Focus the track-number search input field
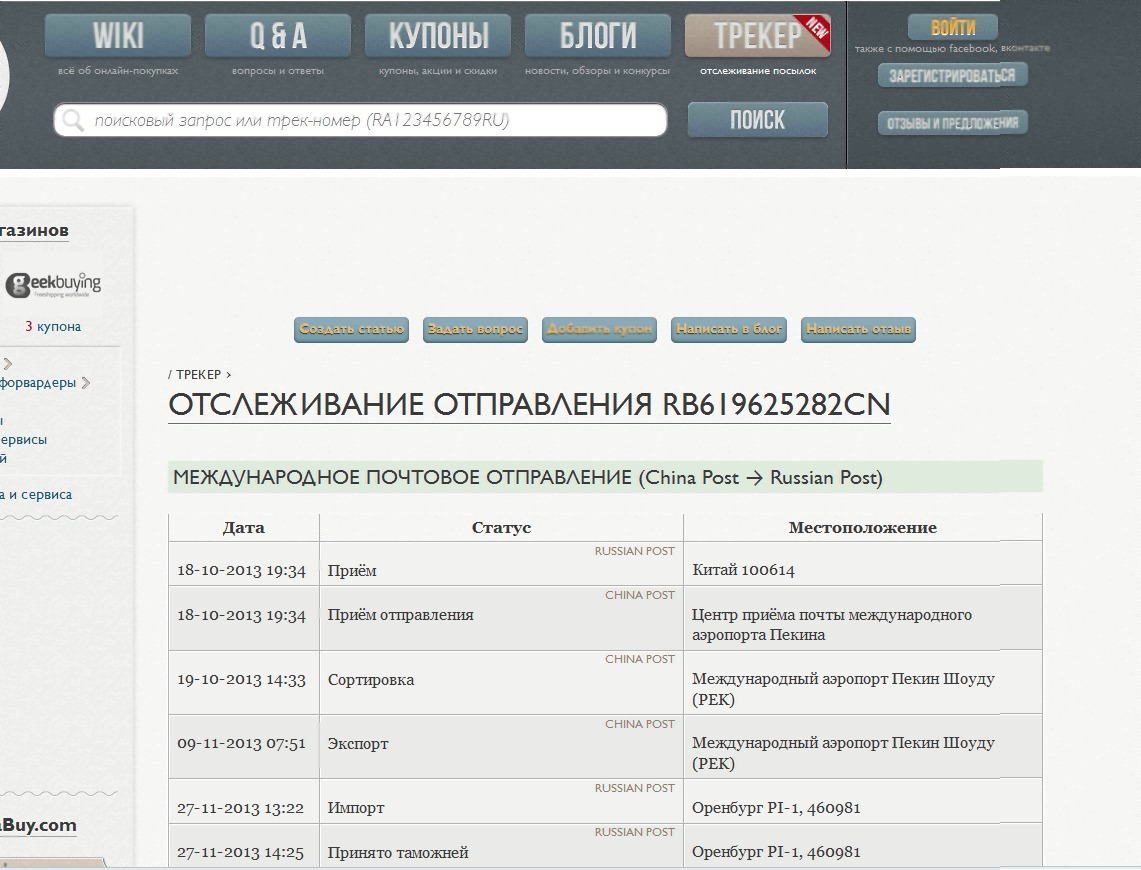 pyautogui.click(x=370, y=121)
